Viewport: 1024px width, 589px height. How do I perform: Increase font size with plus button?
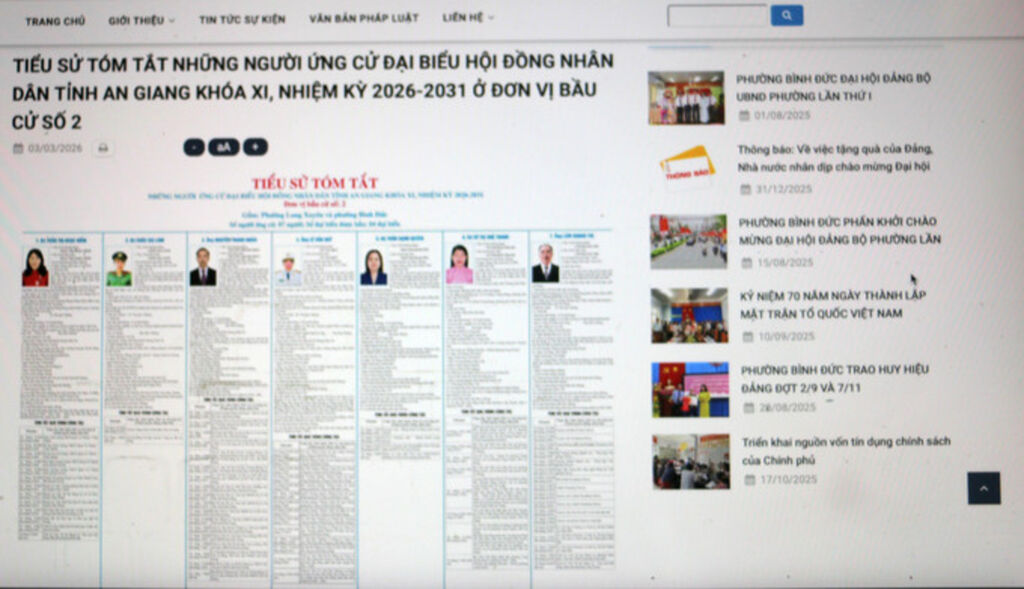pos(255,148)
